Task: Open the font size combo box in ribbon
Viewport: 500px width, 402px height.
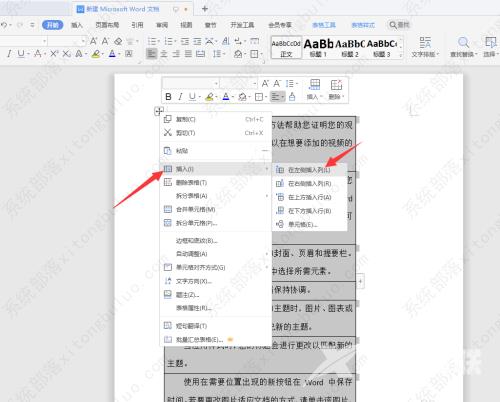Action: [x=67, y=41]
